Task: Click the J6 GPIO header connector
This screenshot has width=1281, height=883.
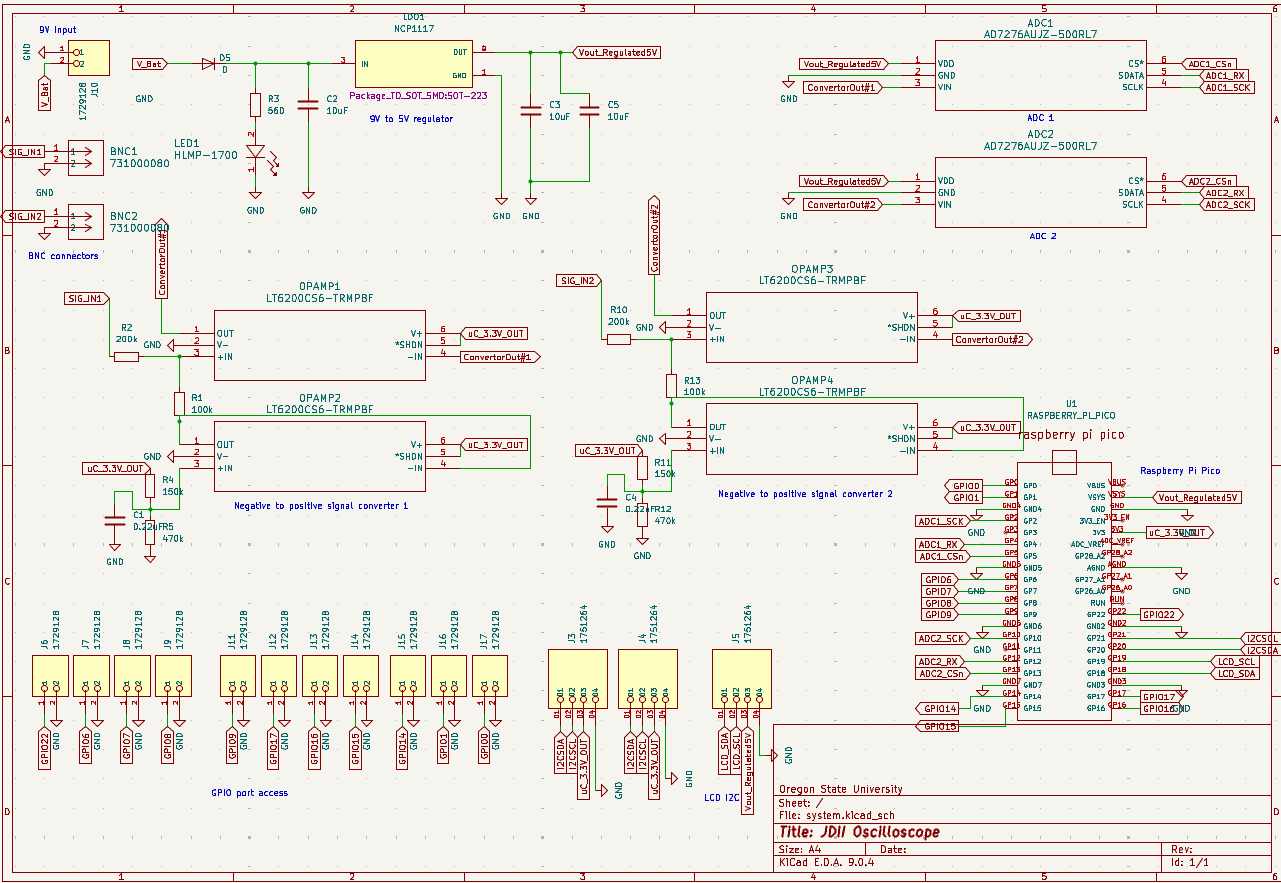Action: click(50, 675)
